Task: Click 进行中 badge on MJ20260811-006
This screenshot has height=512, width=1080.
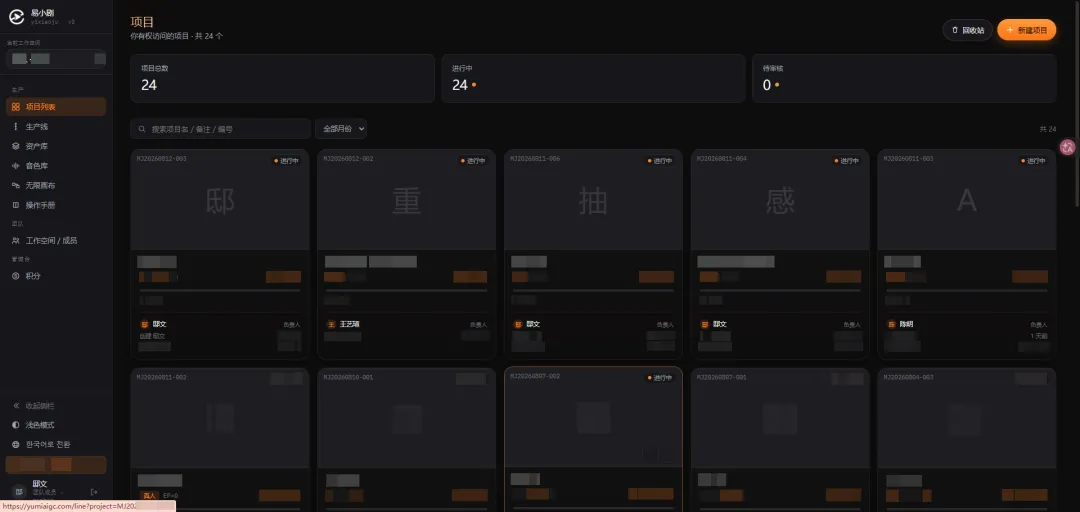Action: pos(660,161)
